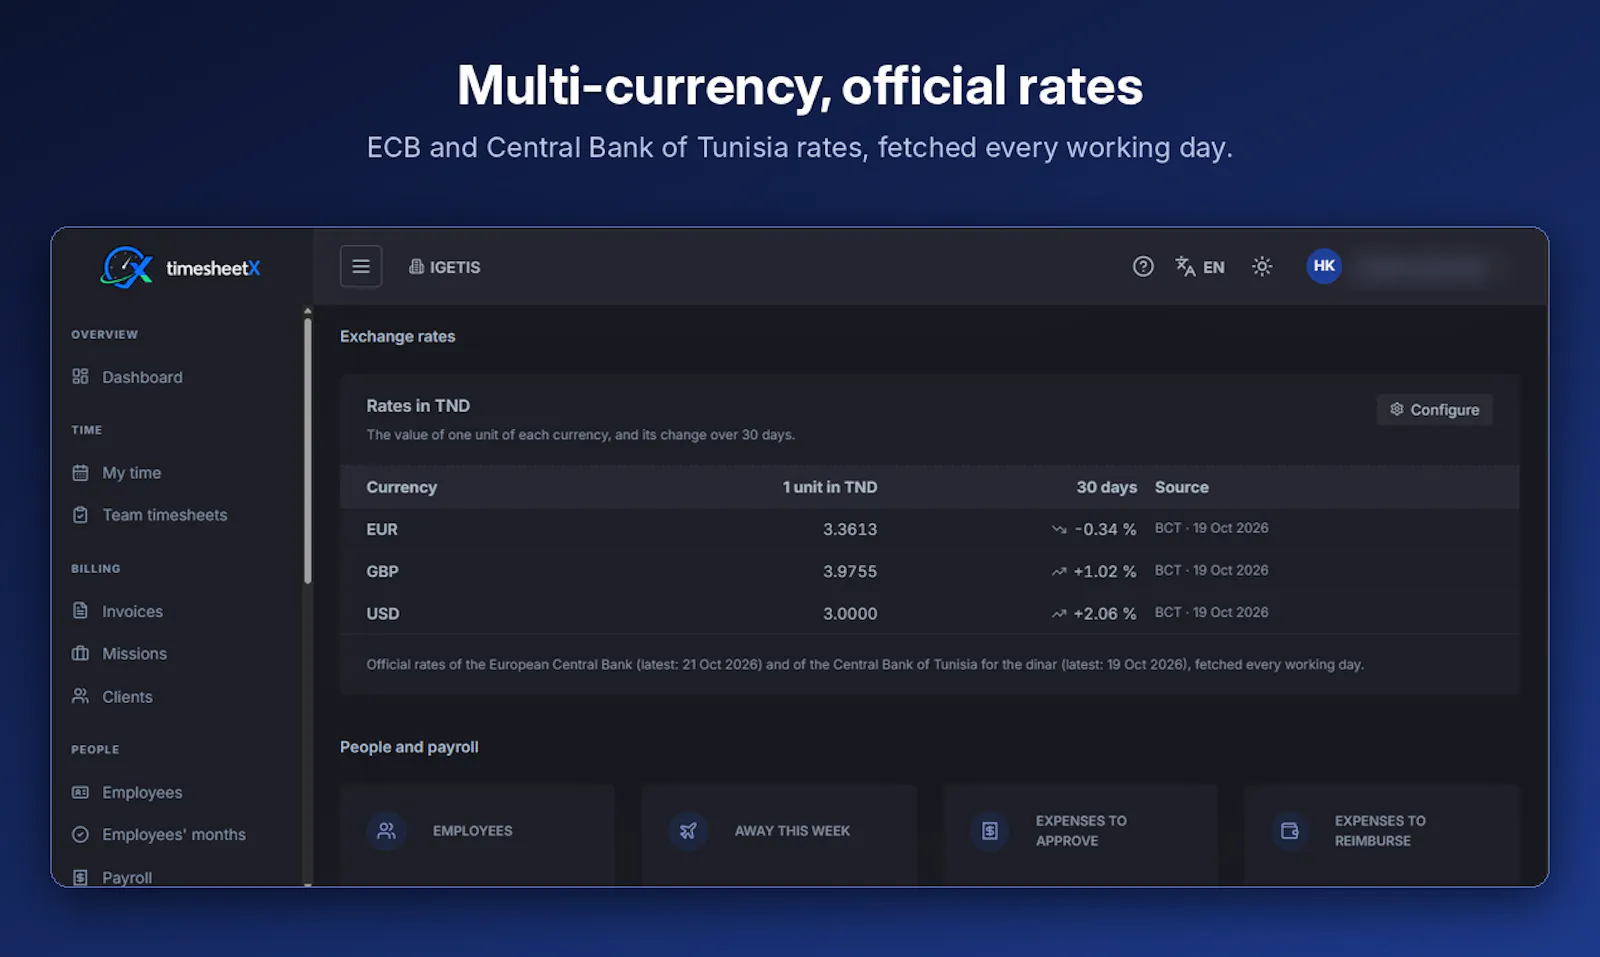
Task: Click the Clients people icon
Action: (x=80, y=696)
